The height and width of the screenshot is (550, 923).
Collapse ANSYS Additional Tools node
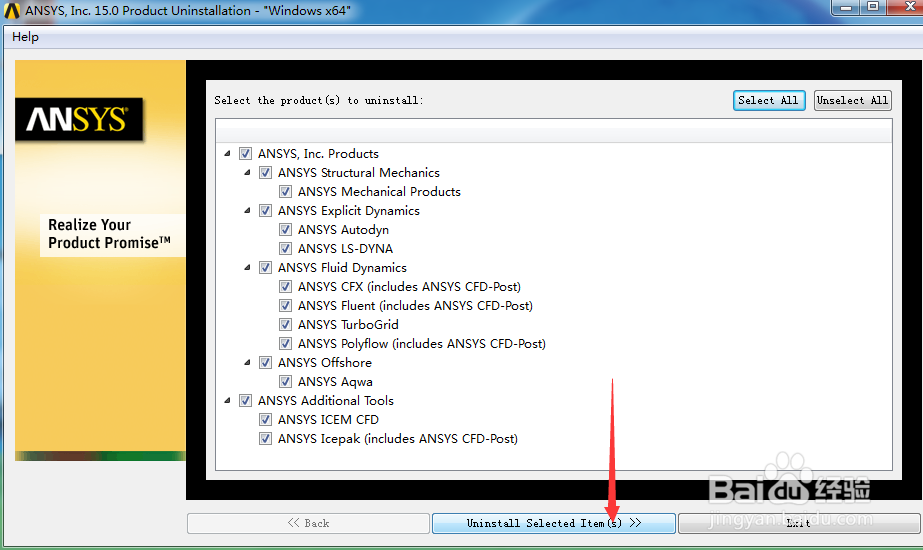pos(227,400)
